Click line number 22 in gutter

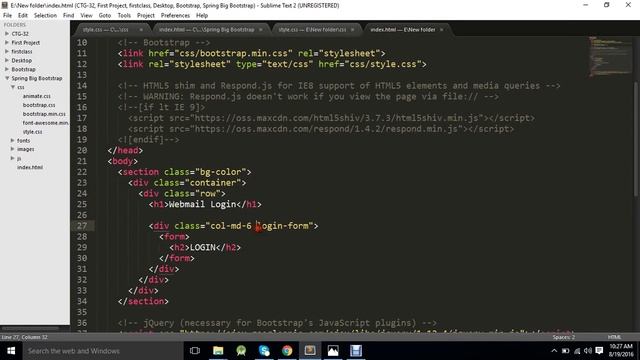[x=82, y=172]
